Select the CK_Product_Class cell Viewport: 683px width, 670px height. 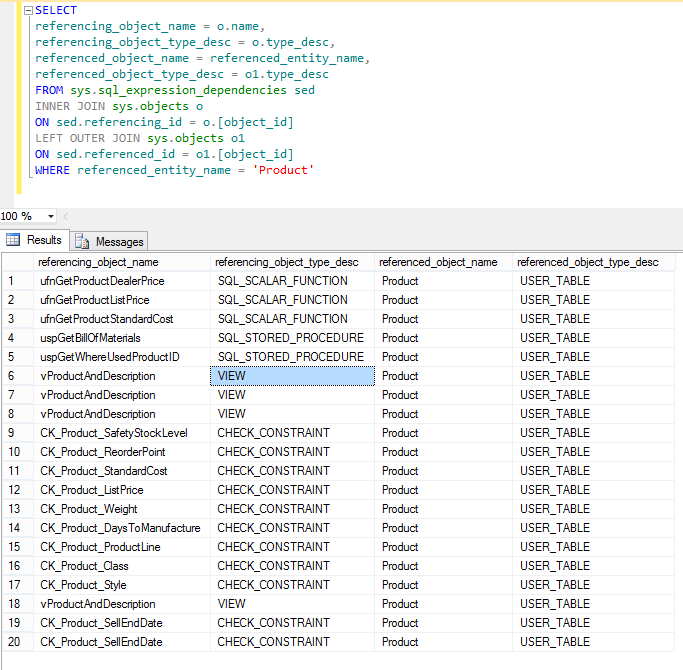[x=122, y=566]
